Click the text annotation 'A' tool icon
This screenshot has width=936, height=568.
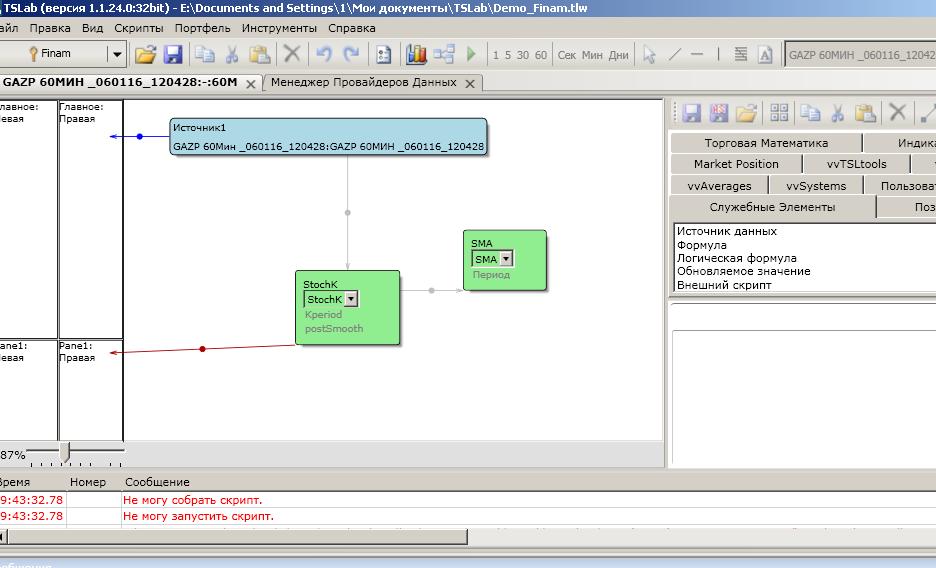pyautogui.click(x=765, y=55)
